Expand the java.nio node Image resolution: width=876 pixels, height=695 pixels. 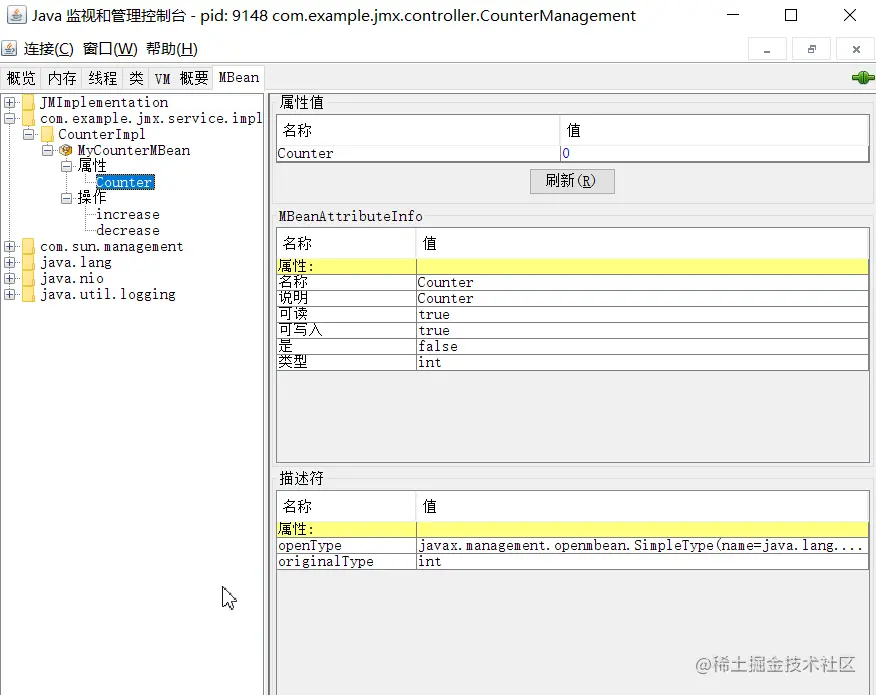click(9, 278)
